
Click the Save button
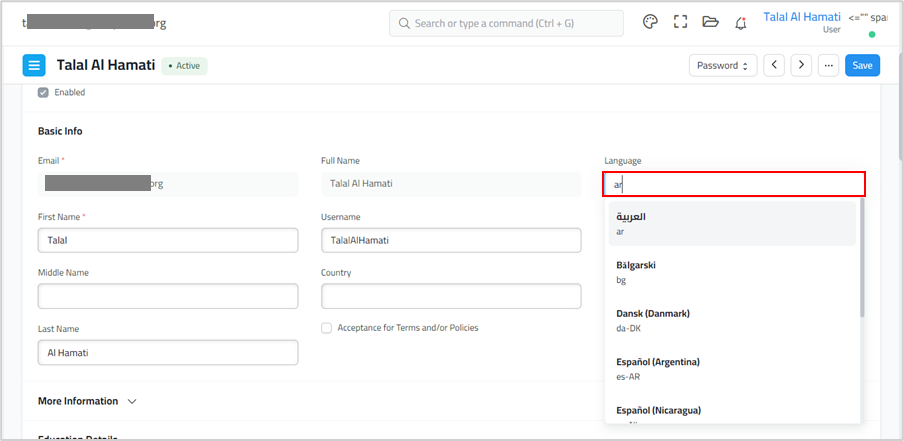[x=862, y=65]
